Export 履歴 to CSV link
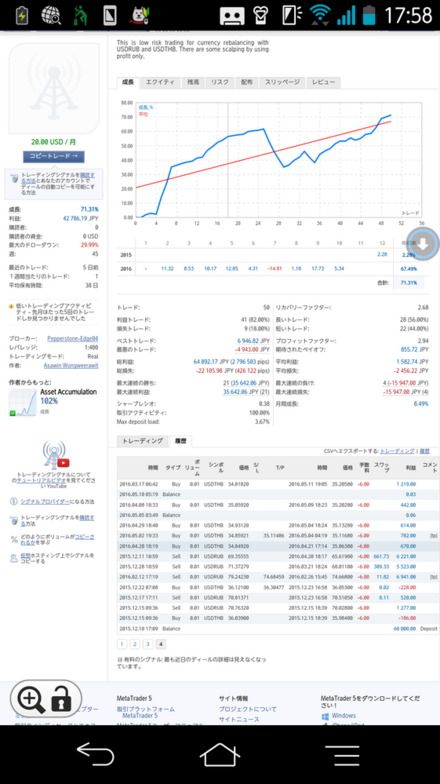Image resolution: width=440 pixels, height=784 pixels. pyautogui.click(x=424, y=451)
